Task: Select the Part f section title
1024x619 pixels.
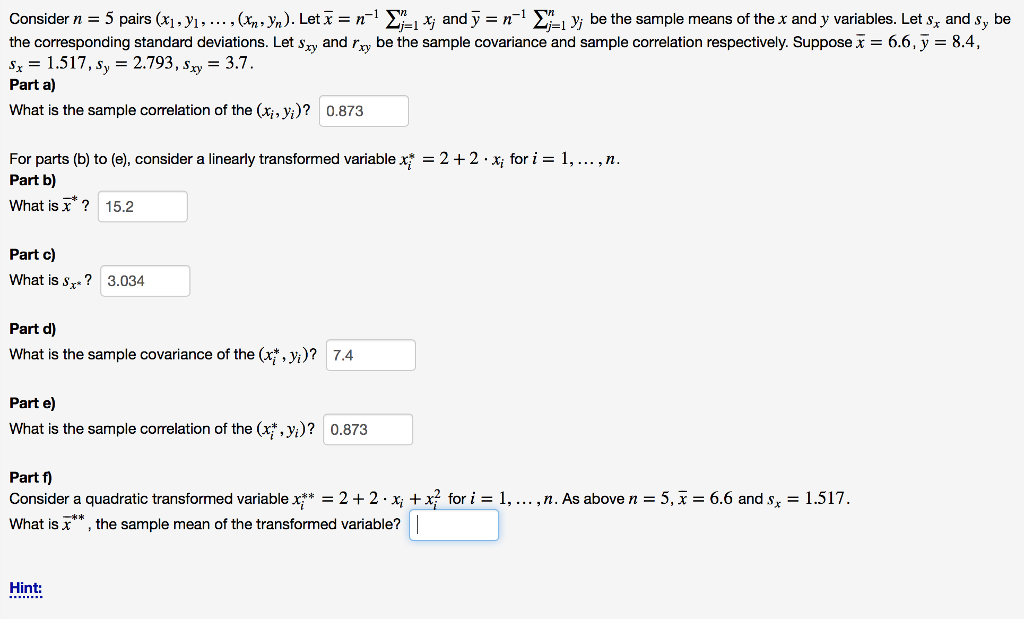Action: point(30,477)
